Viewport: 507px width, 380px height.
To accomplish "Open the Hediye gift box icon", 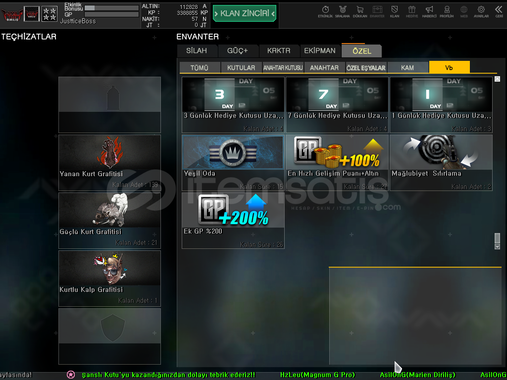I will tap(412, 11).
